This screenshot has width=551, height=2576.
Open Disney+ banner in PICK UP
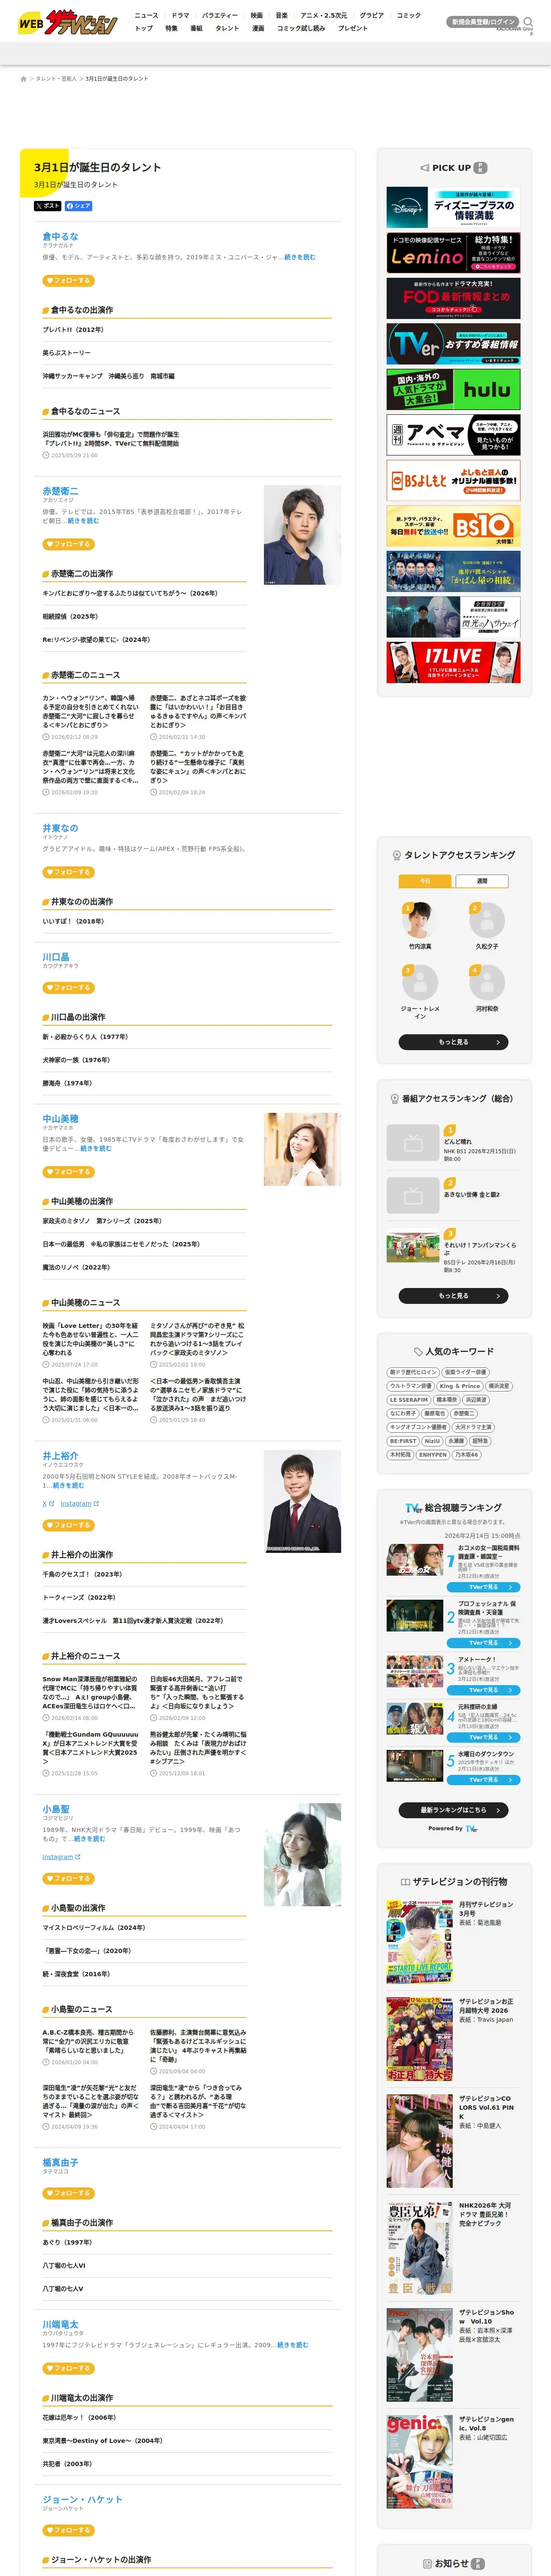point(453,208)
